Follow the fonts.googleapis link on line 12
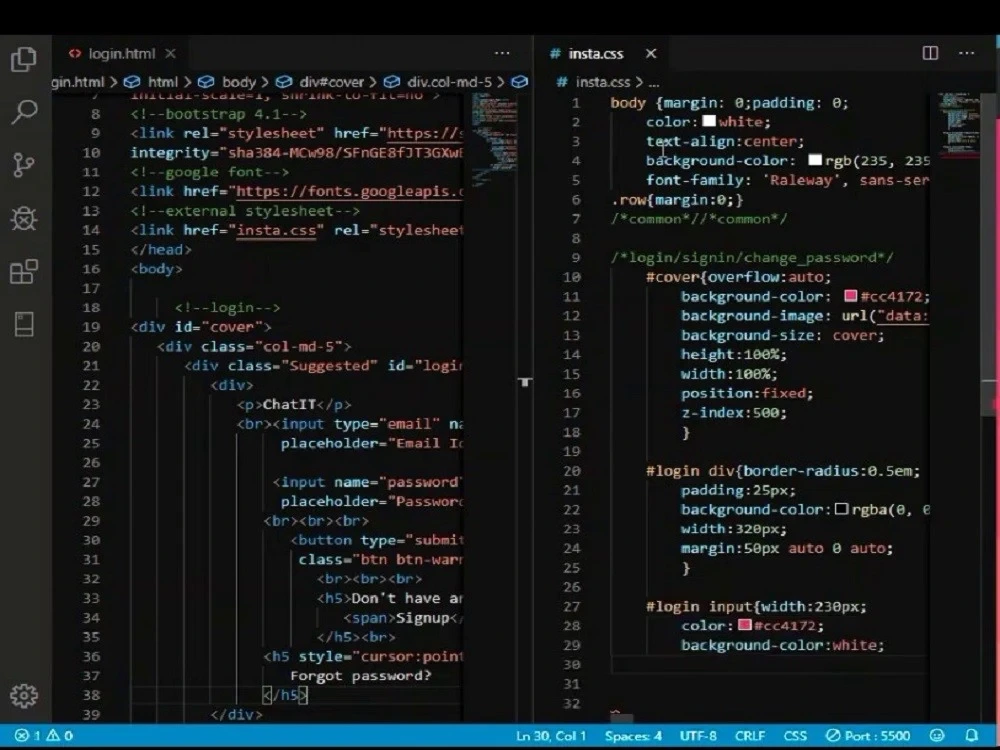 (x=349, y=191)
